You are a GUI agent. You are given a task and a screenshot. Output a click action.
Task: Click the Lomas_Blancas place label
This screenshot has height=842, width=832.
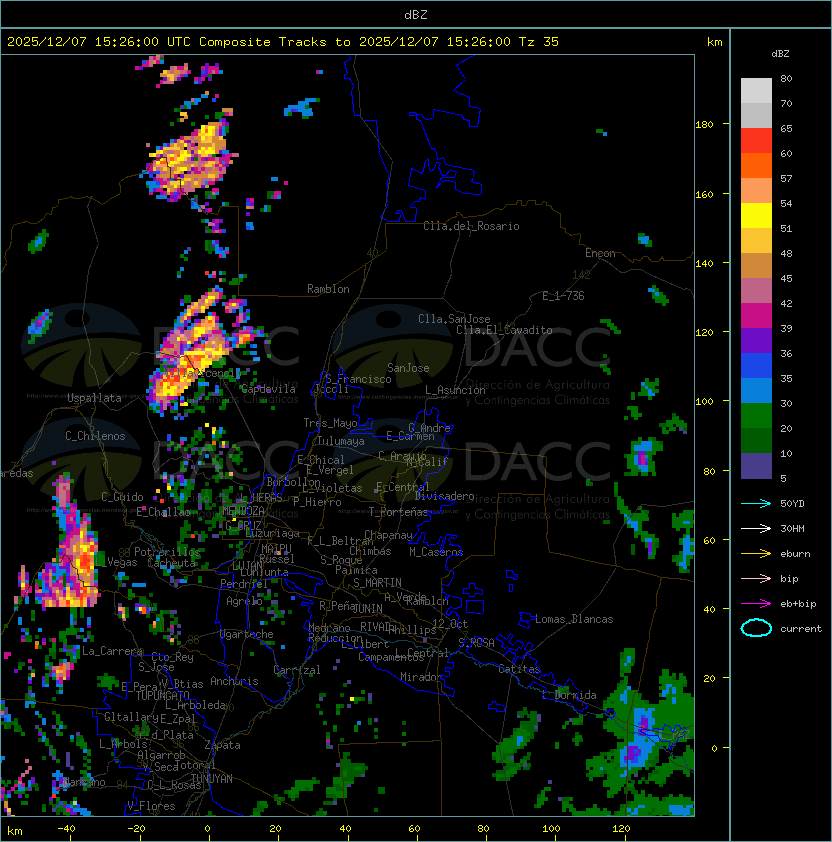tap(574, 619)
